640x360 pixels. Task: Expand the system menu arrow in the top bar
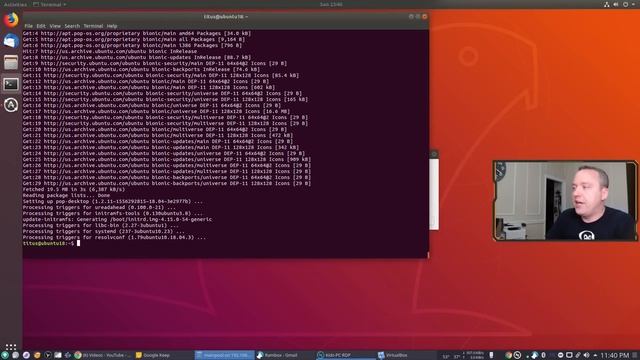[633, 4]
